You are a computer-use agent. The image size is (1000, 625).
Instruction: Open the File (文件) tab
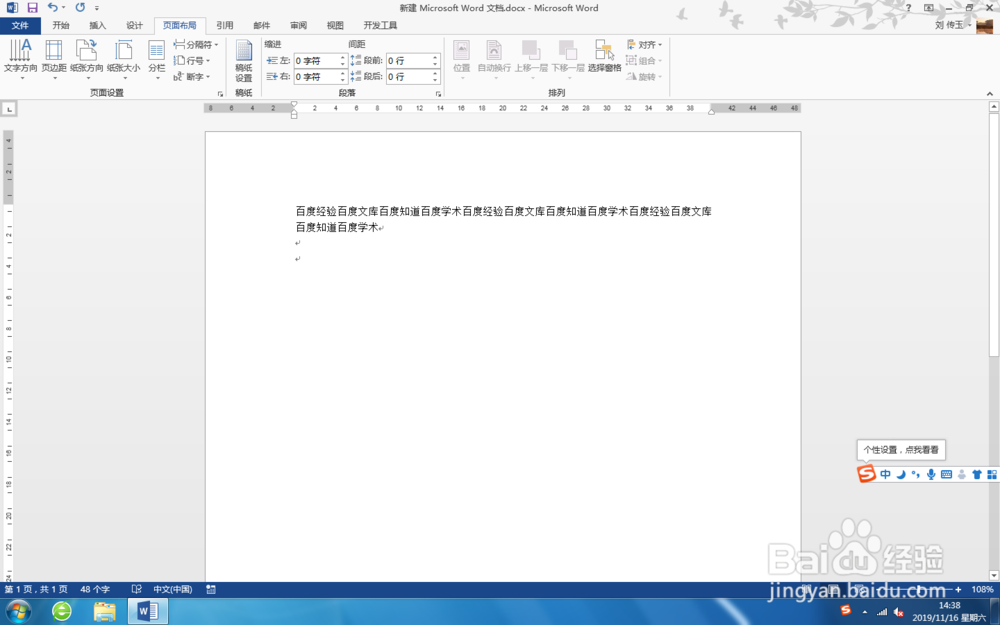[x=20, y=26]
